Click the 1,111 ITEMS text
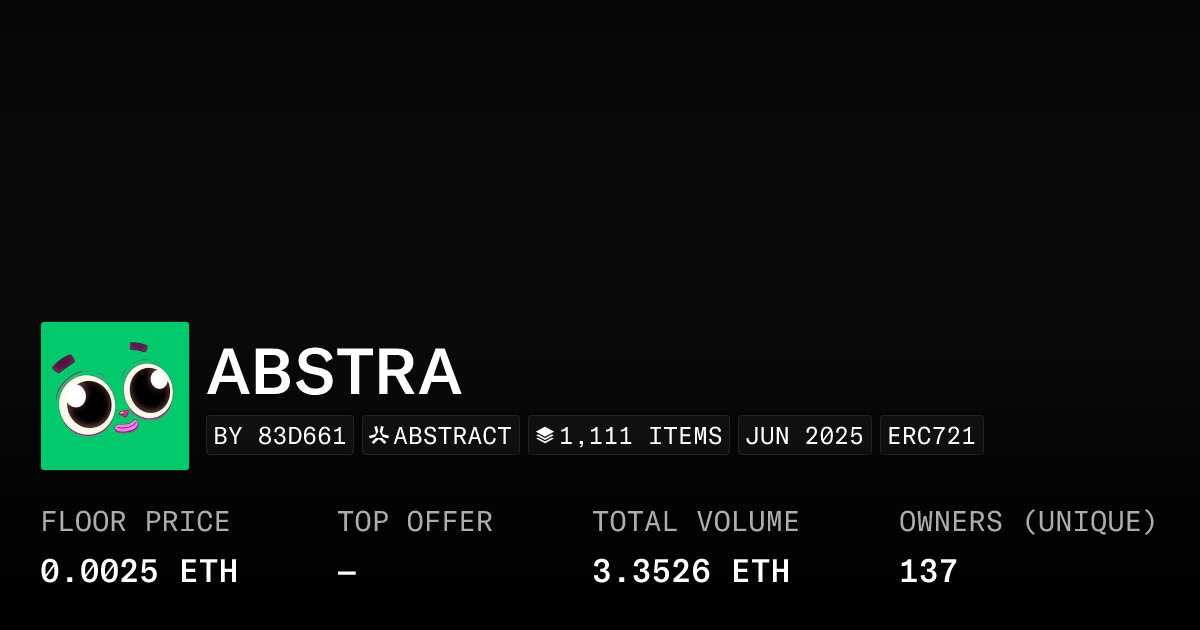Screen dimensions: 1200x630 640,436
